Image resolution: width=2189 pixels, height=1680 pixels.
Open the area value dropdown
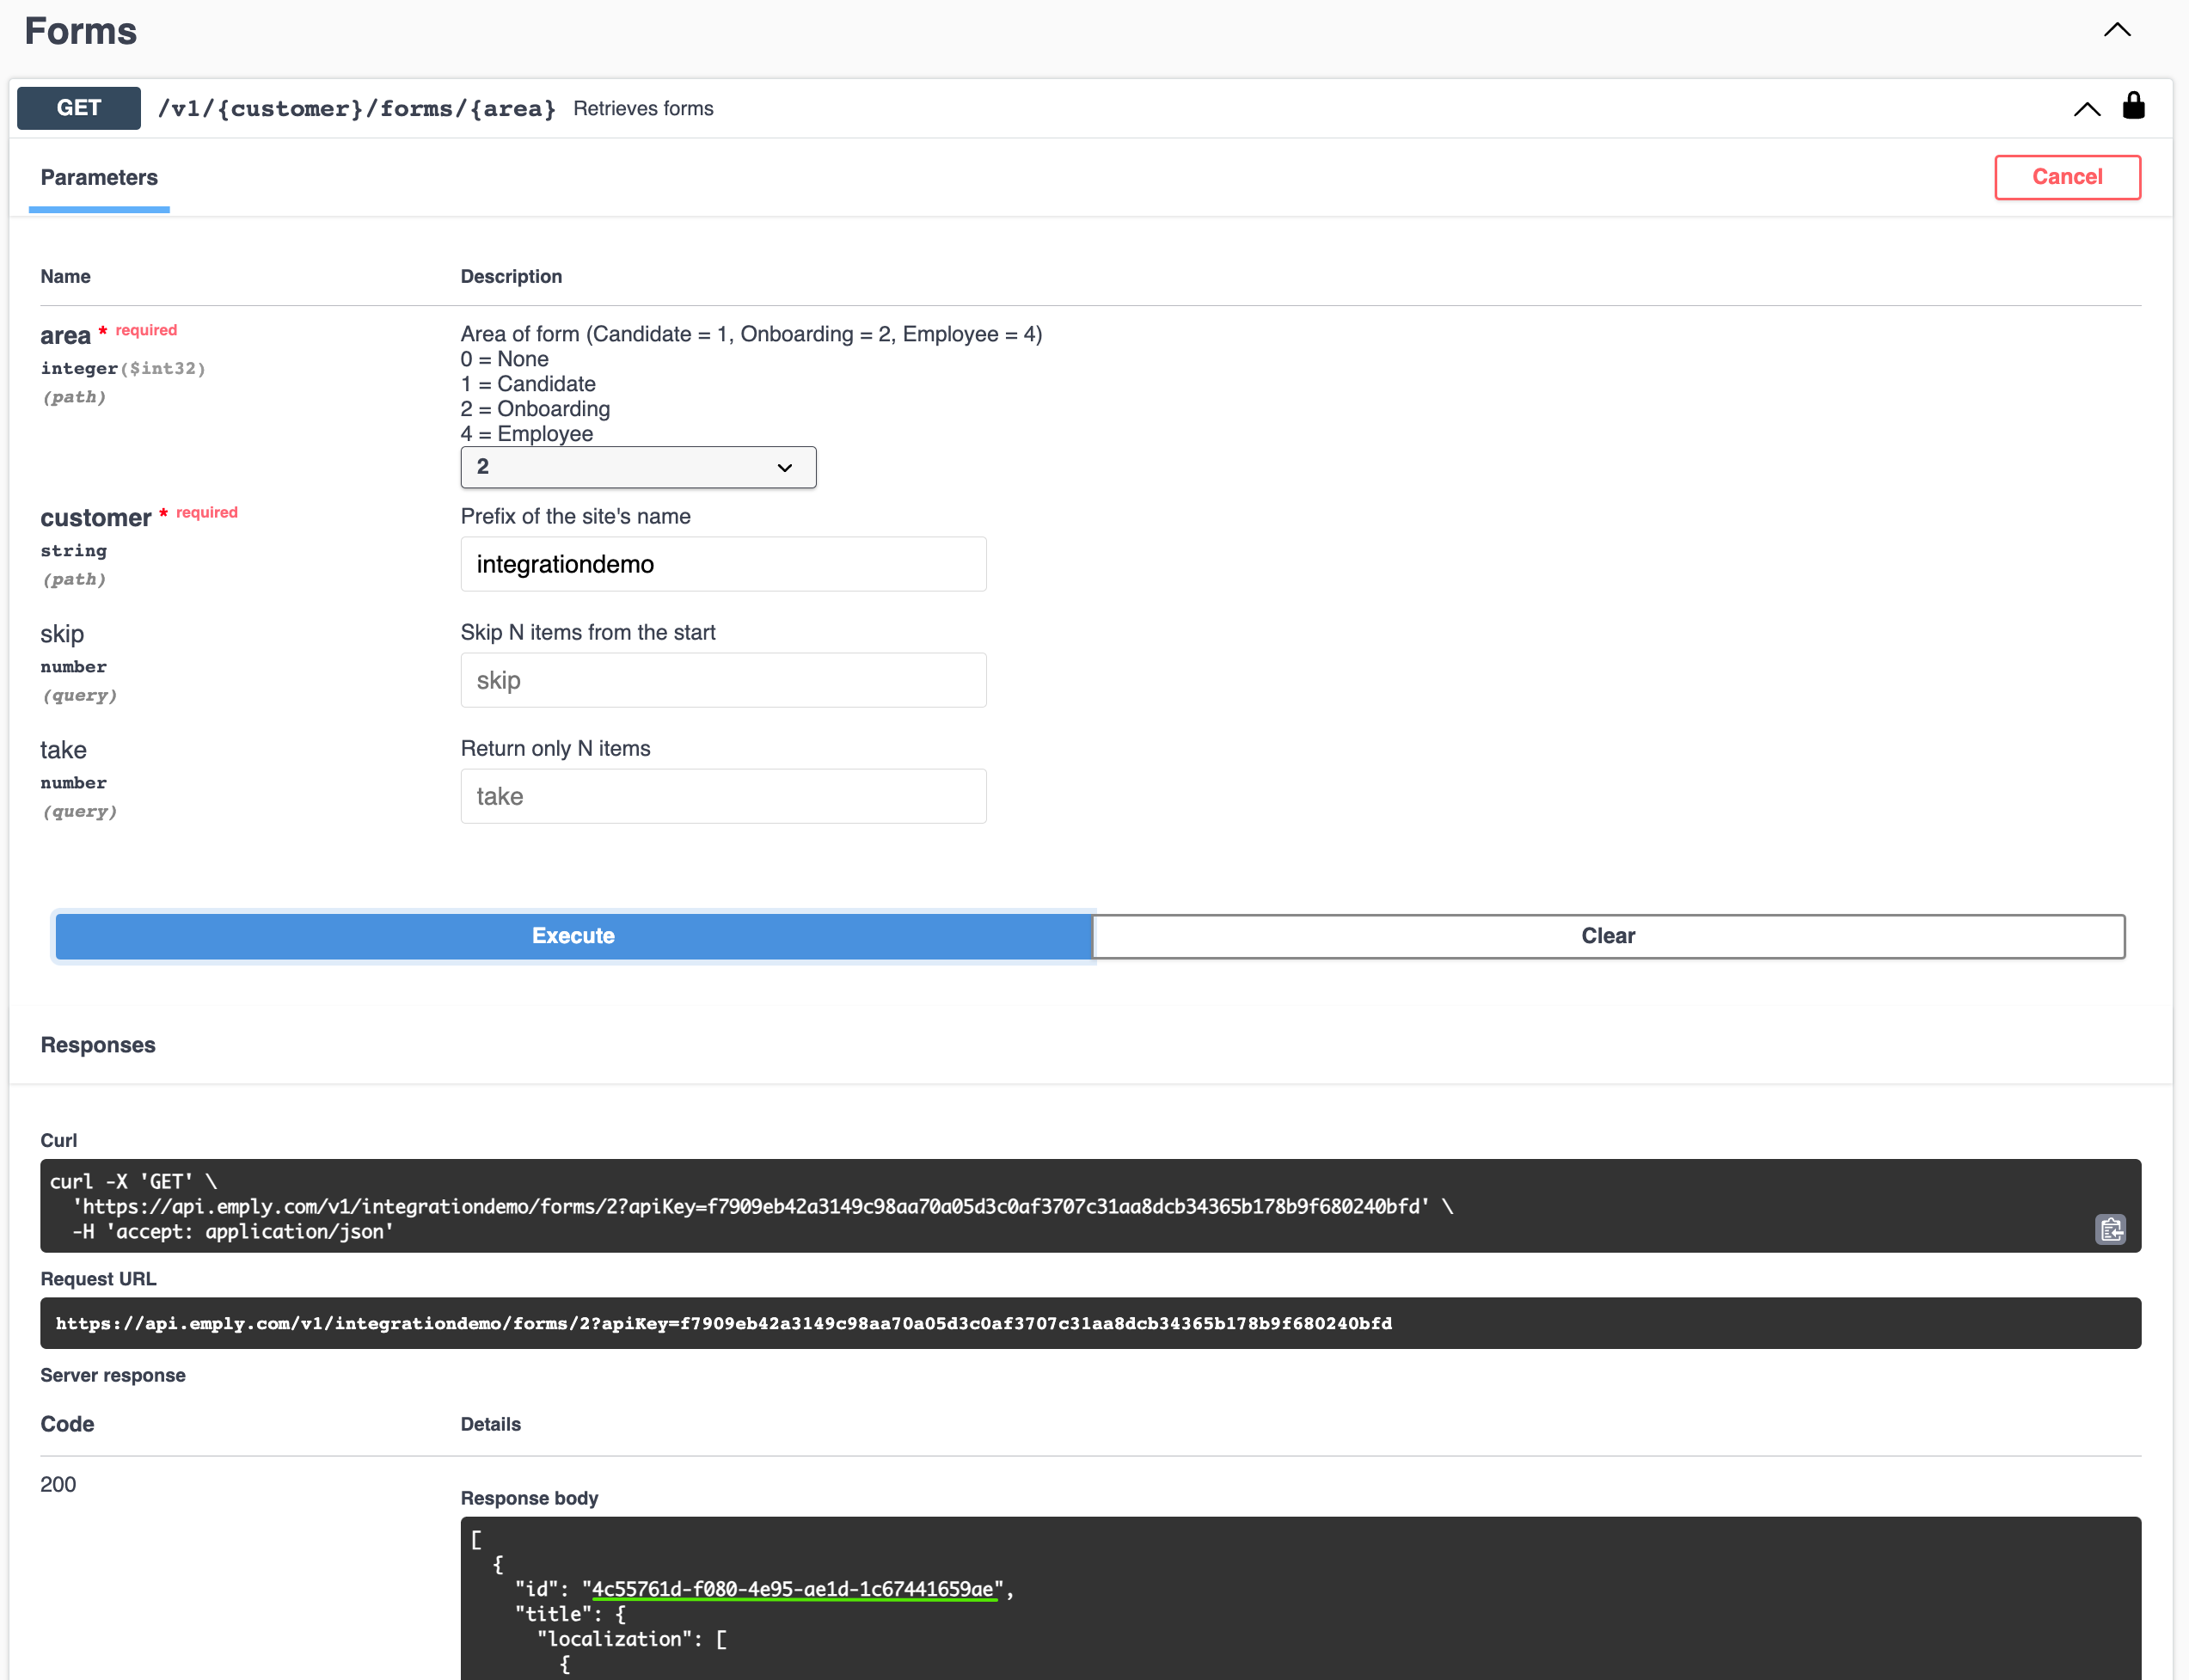pos(638,467)
